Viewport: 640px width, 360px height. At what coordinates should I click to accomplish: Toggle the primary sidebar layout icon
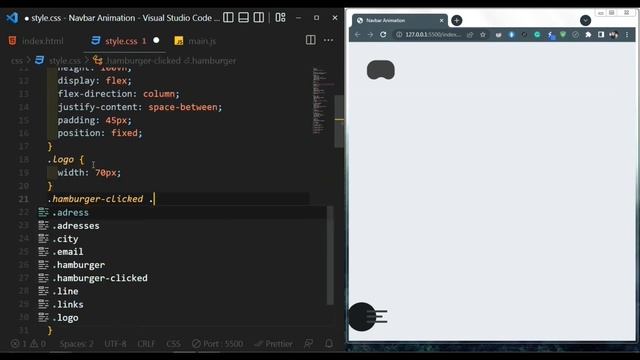click(x=229, y=18)
